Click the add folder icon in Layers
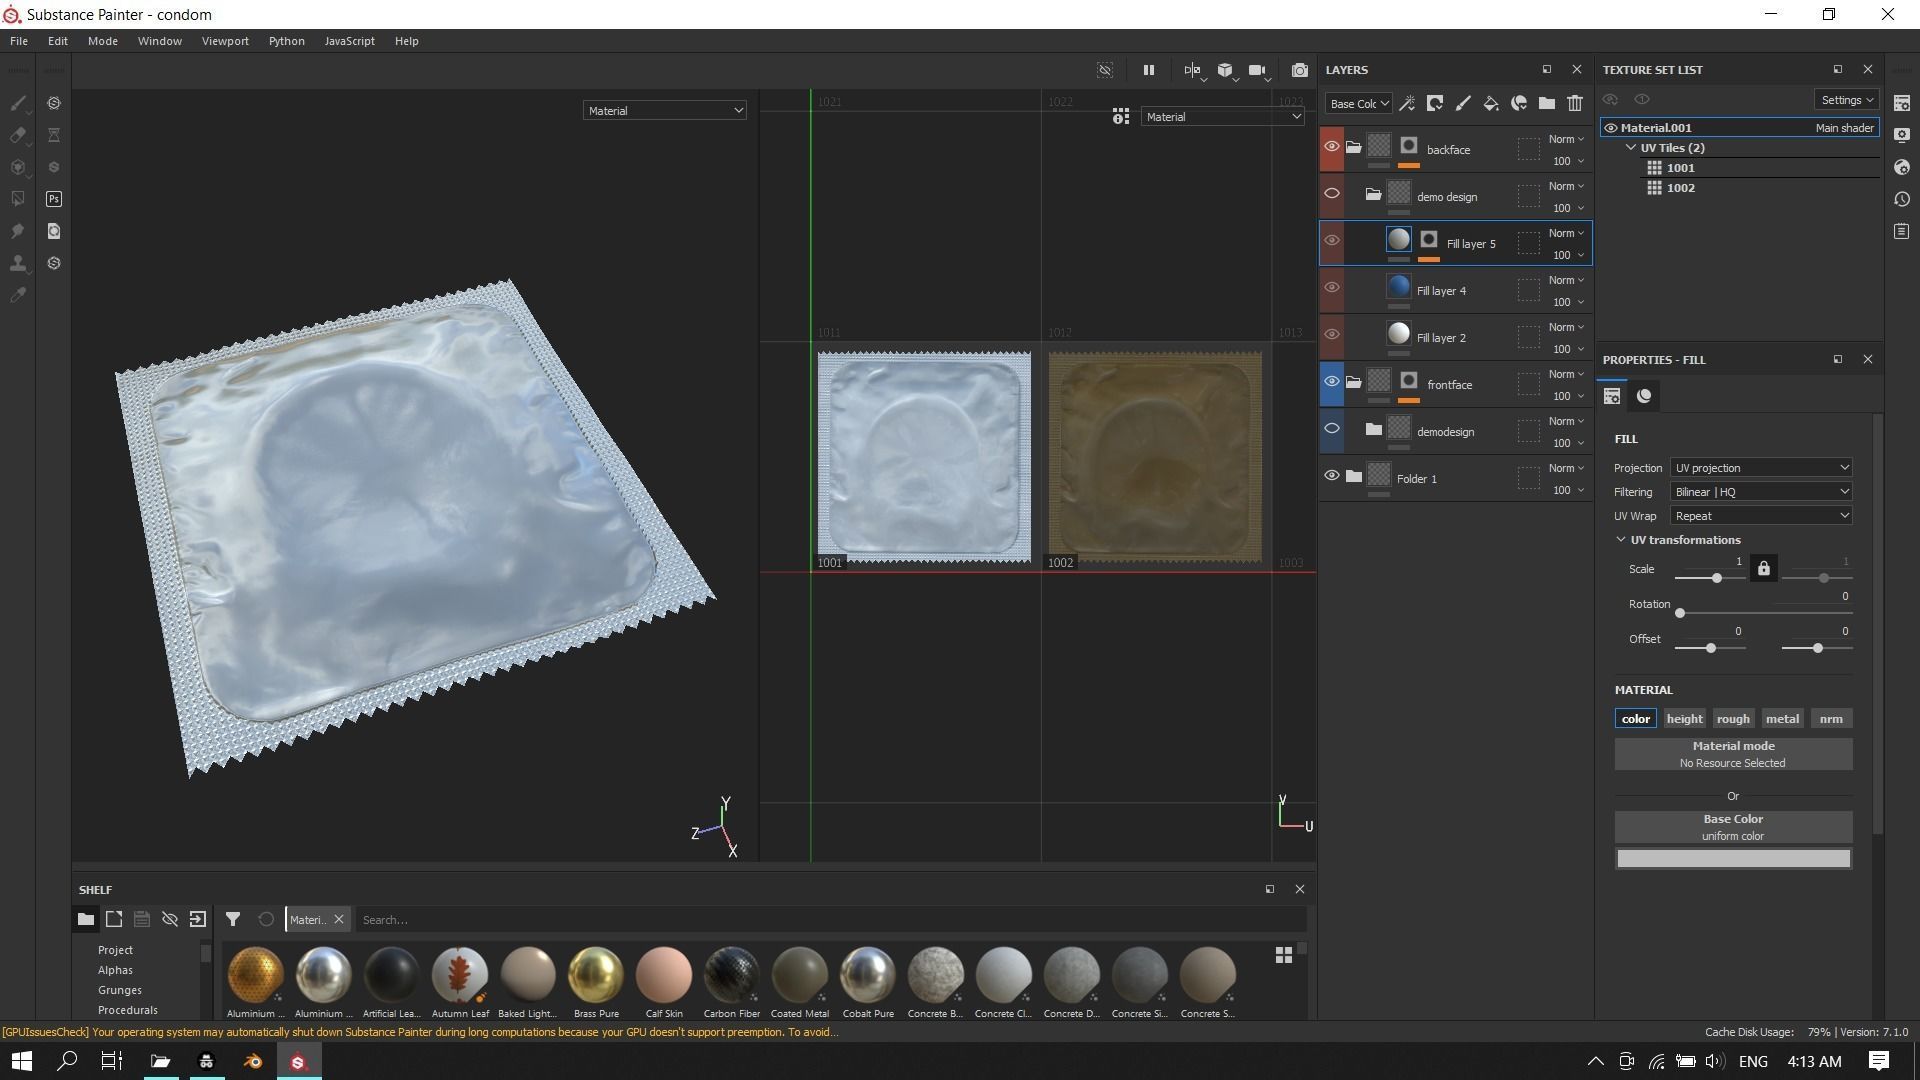This screenshot has height=1080, width=1920. point(1546,103)
